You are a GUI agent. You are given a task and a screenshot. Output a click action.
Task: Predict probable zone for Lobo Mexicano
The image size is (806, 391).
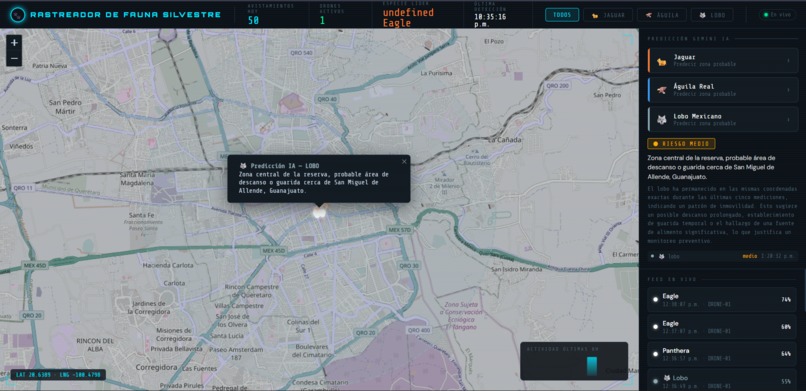tap(723, 119)
